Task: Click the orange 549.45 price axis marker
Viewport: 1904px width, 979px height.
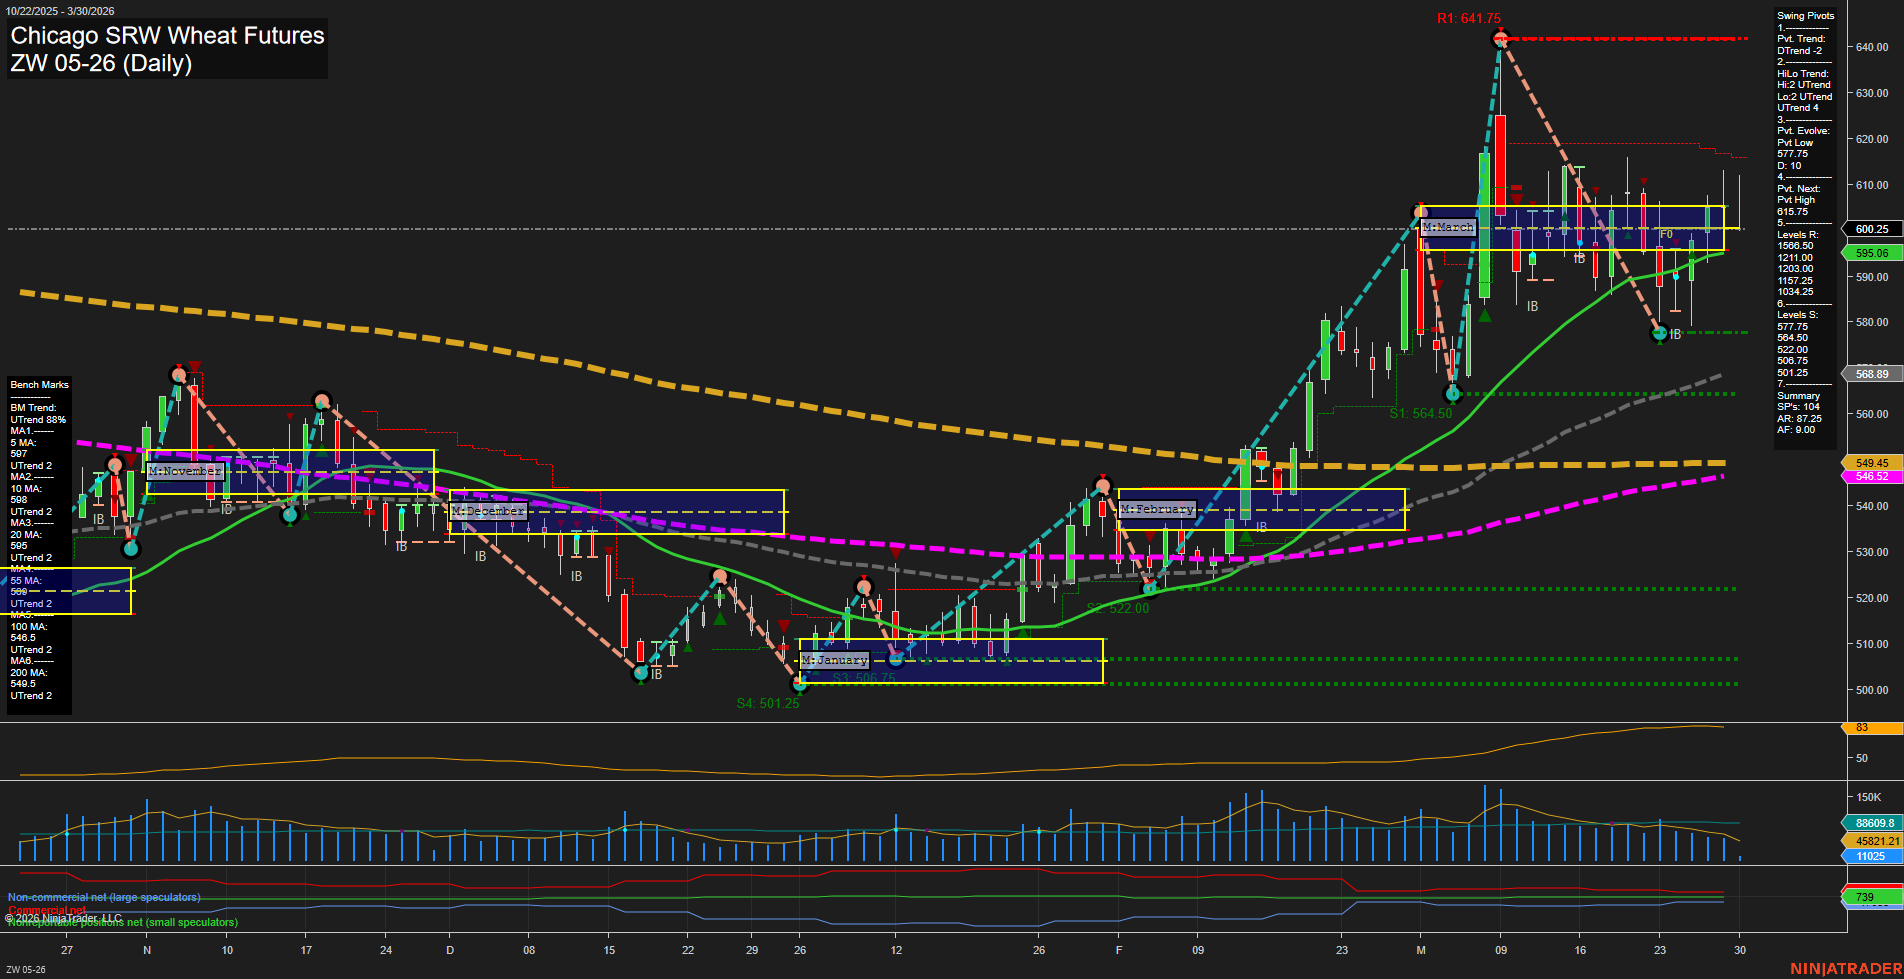Action: pyautogui.click(x=1872, y=463)
